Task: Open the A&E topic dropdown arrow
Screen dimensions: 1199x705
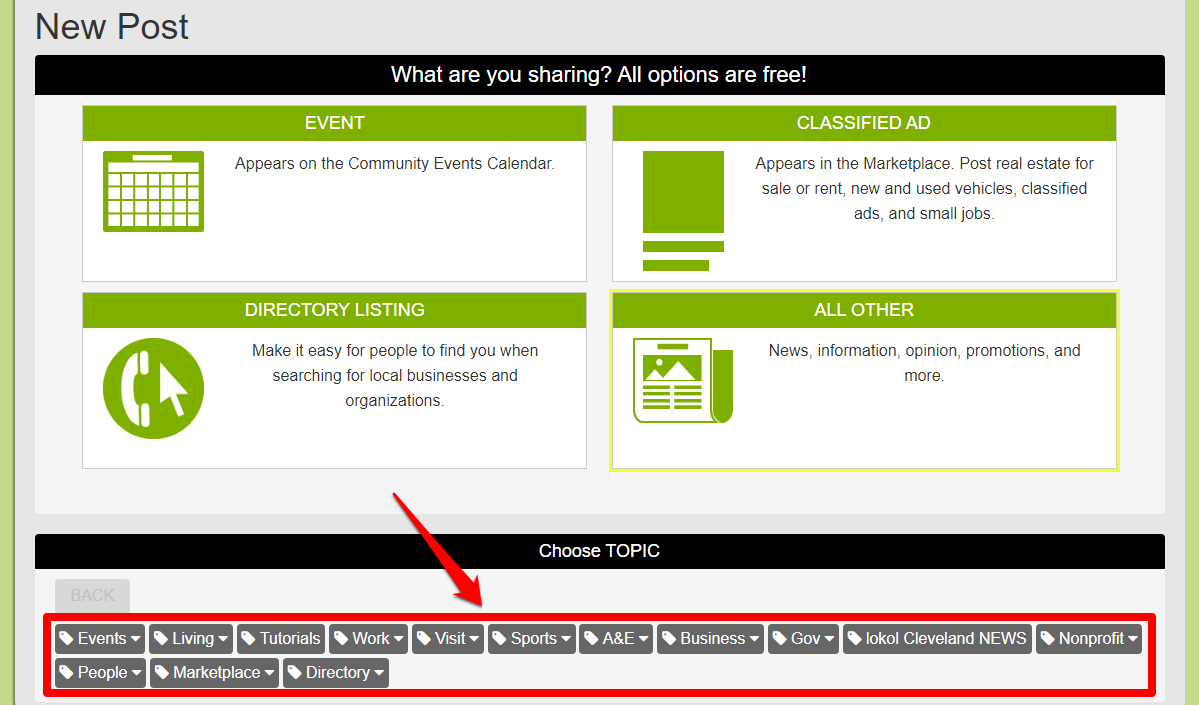Action: click(643, 639)
